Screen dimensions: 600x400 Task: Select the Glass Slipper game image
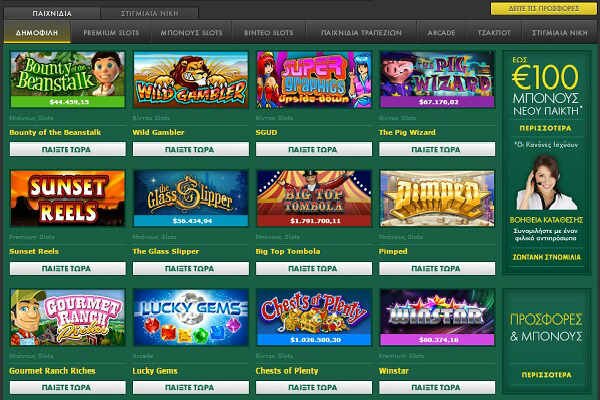tap(191, 198)
